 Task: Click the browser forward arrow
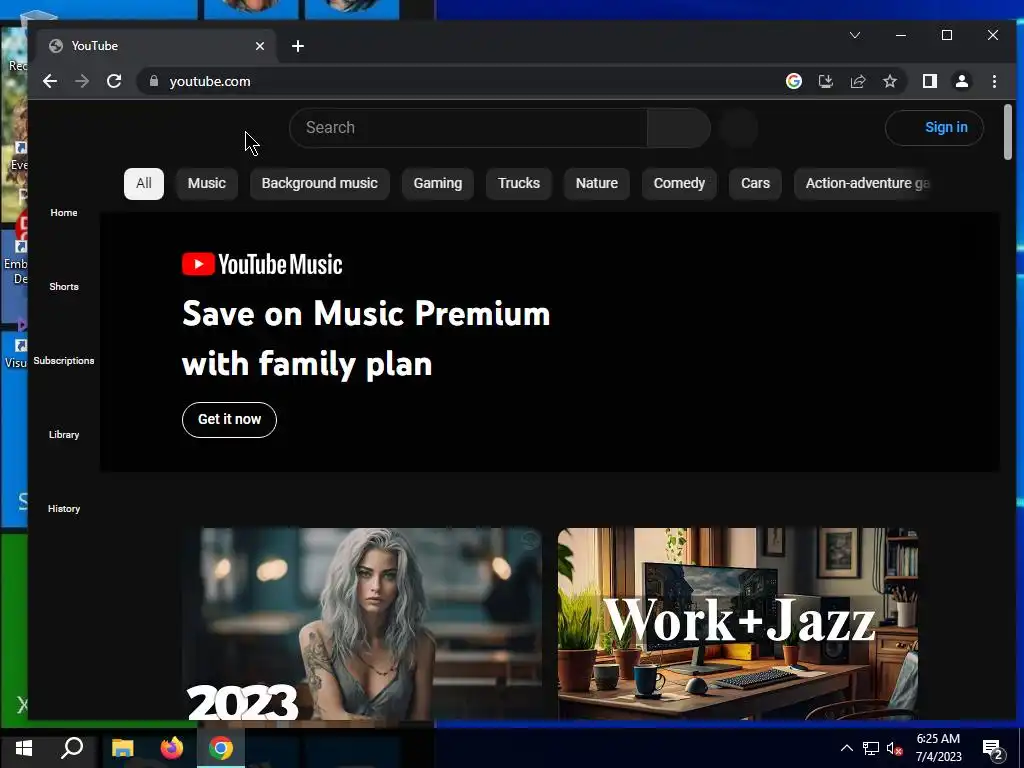[x=82, y=81]
